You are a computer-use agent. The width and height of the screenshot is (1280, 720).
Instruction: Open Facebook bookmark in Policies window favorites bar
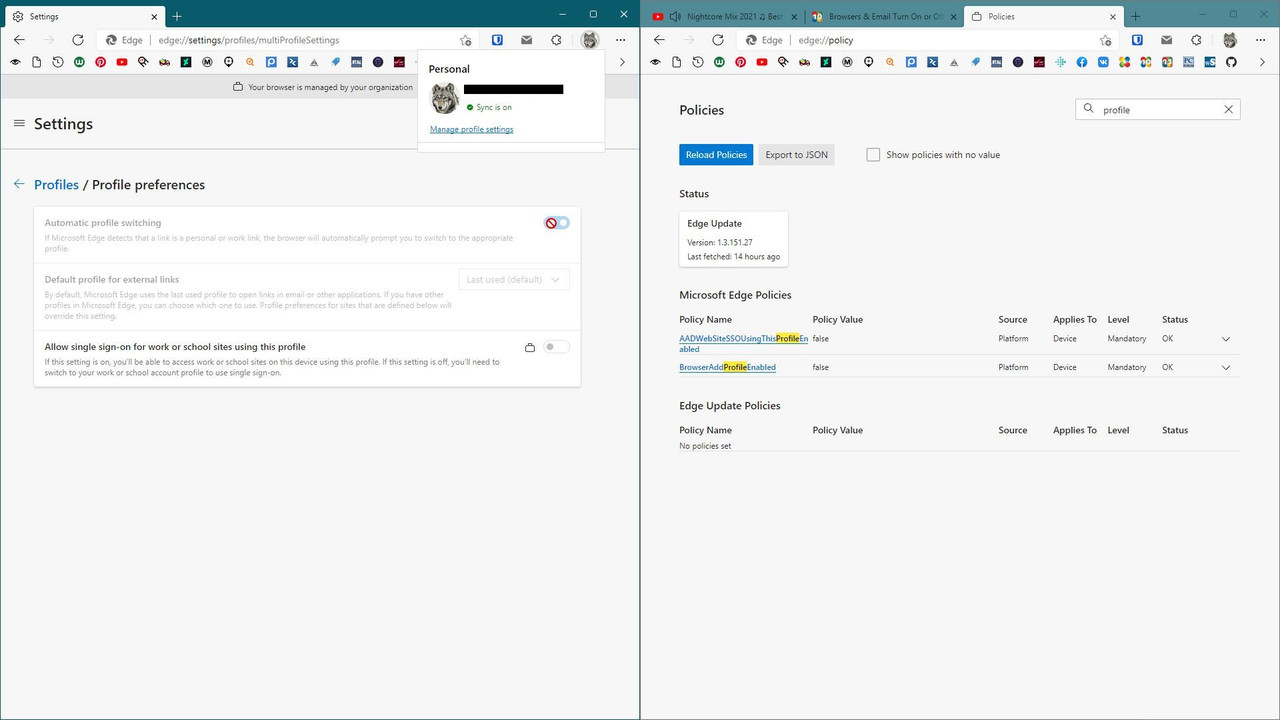point(1082,62)
